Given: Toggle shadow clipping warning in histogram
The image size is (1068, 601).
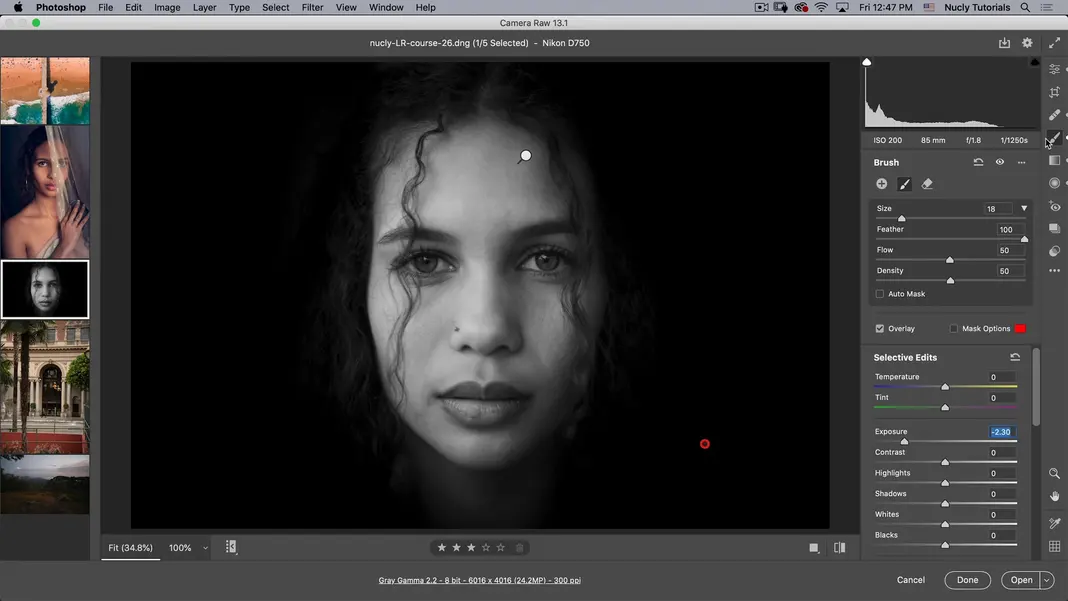Looking at the screenshot, I should coord(866,62).
